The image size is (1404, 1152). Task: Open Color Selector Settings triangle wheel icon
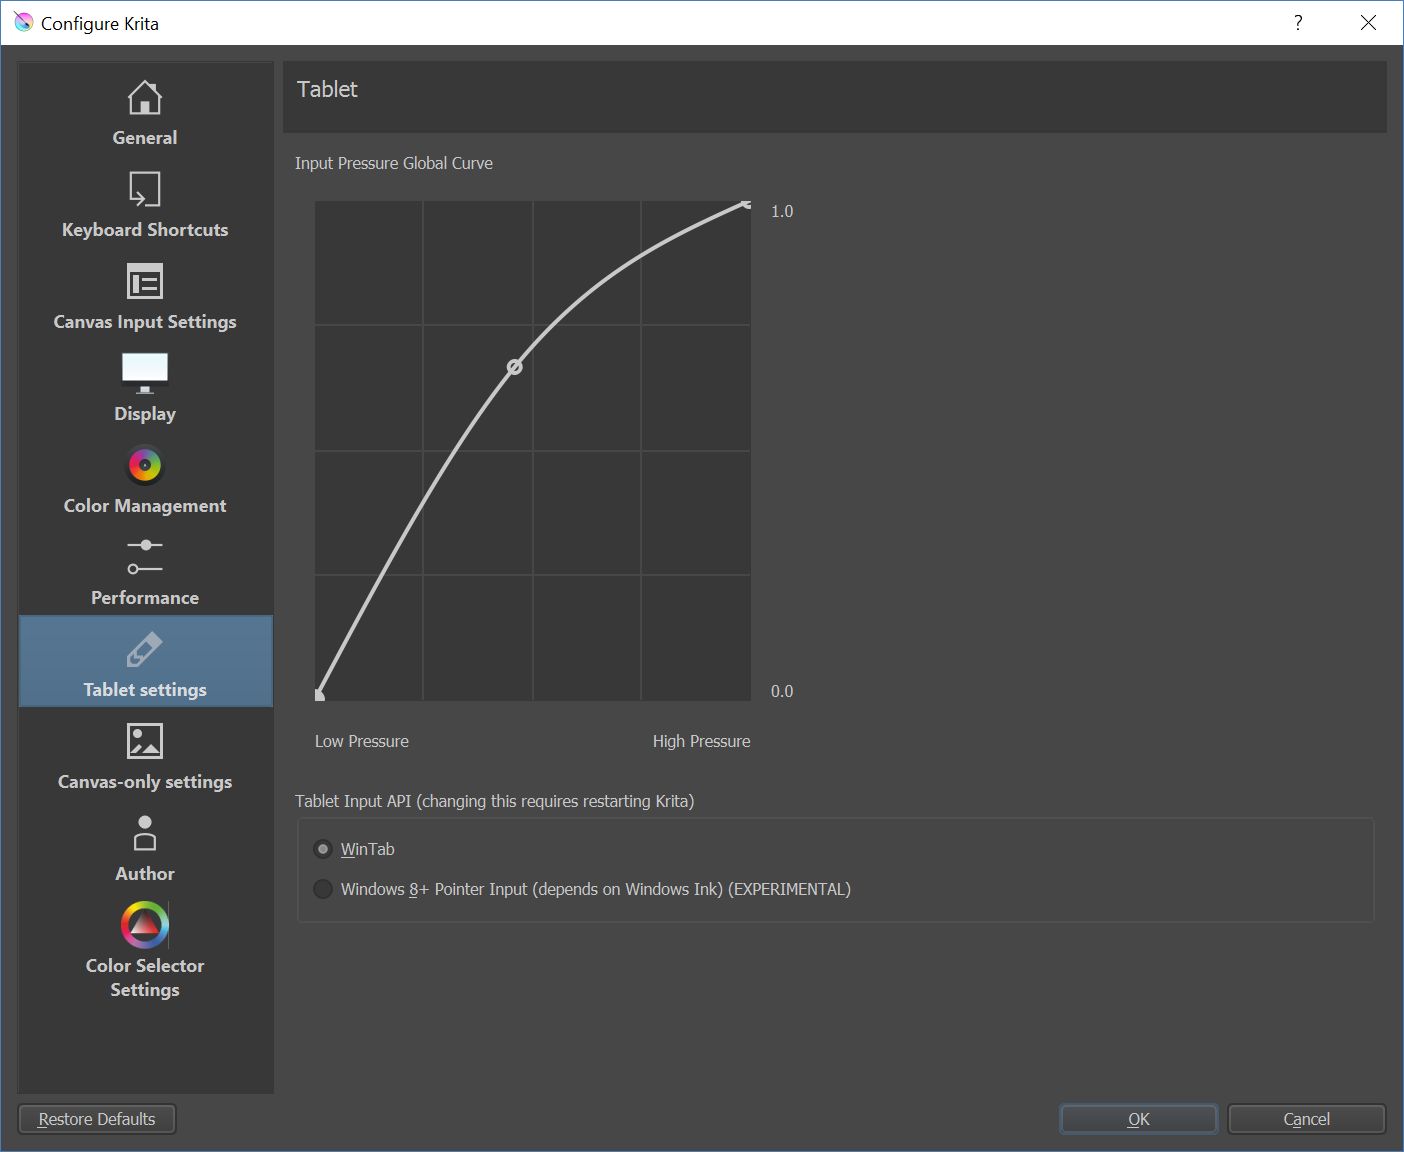coord(145,925)
